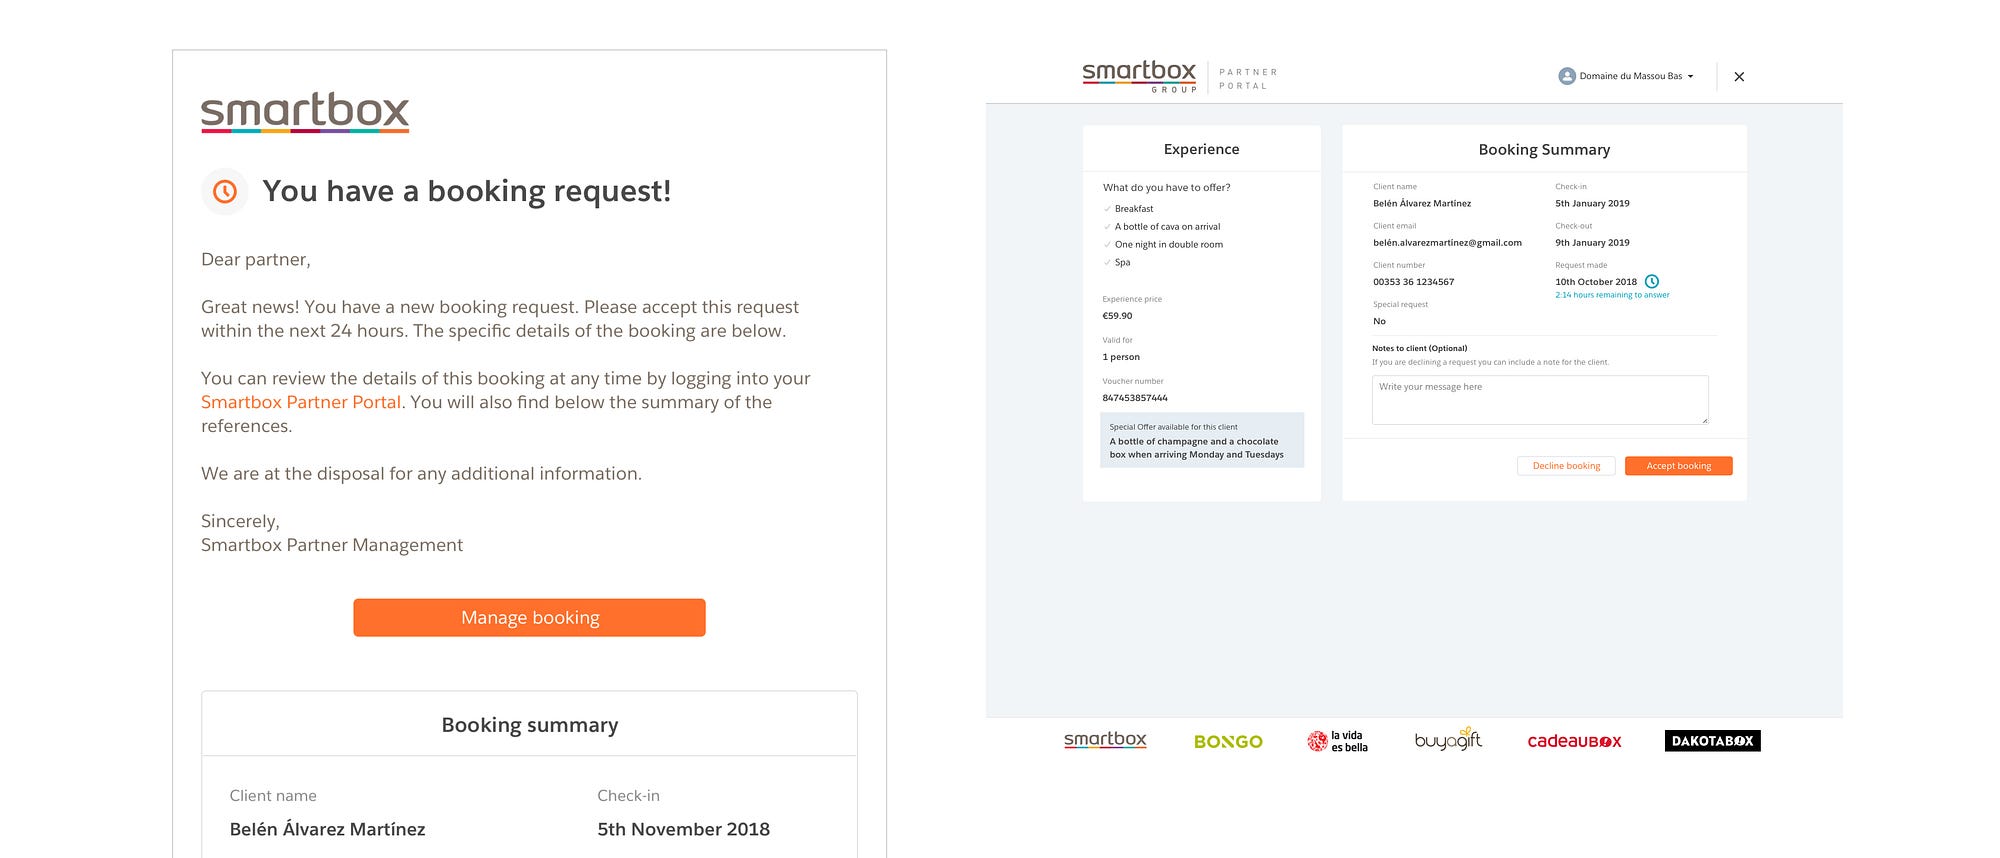Click the Smartbox logo in the email
This screenshot has width=2000, height=858.
(x=305, y=112)
